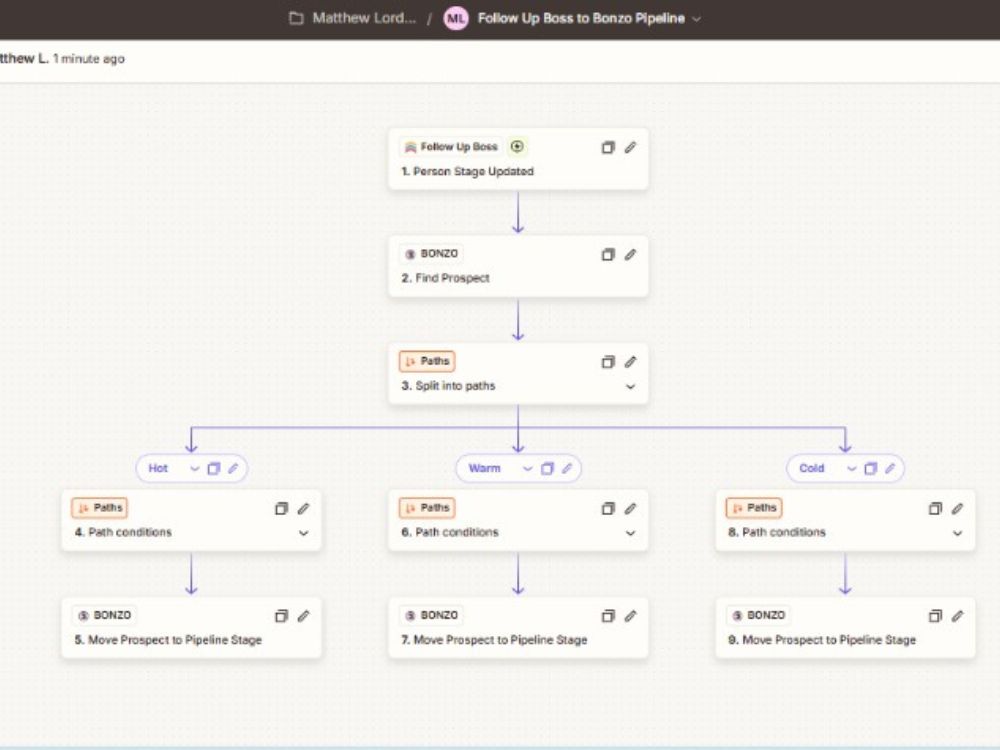Expand step 8 Path conditions chevron
This screenshot has width=1000, height=750.
tap(957, 533)
